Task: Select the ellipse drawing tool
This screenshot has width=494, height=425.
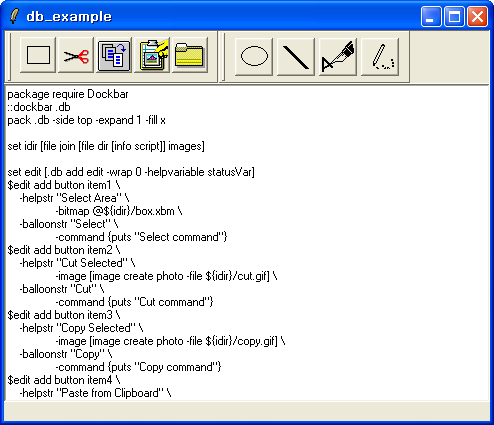Action: [254, 56]
